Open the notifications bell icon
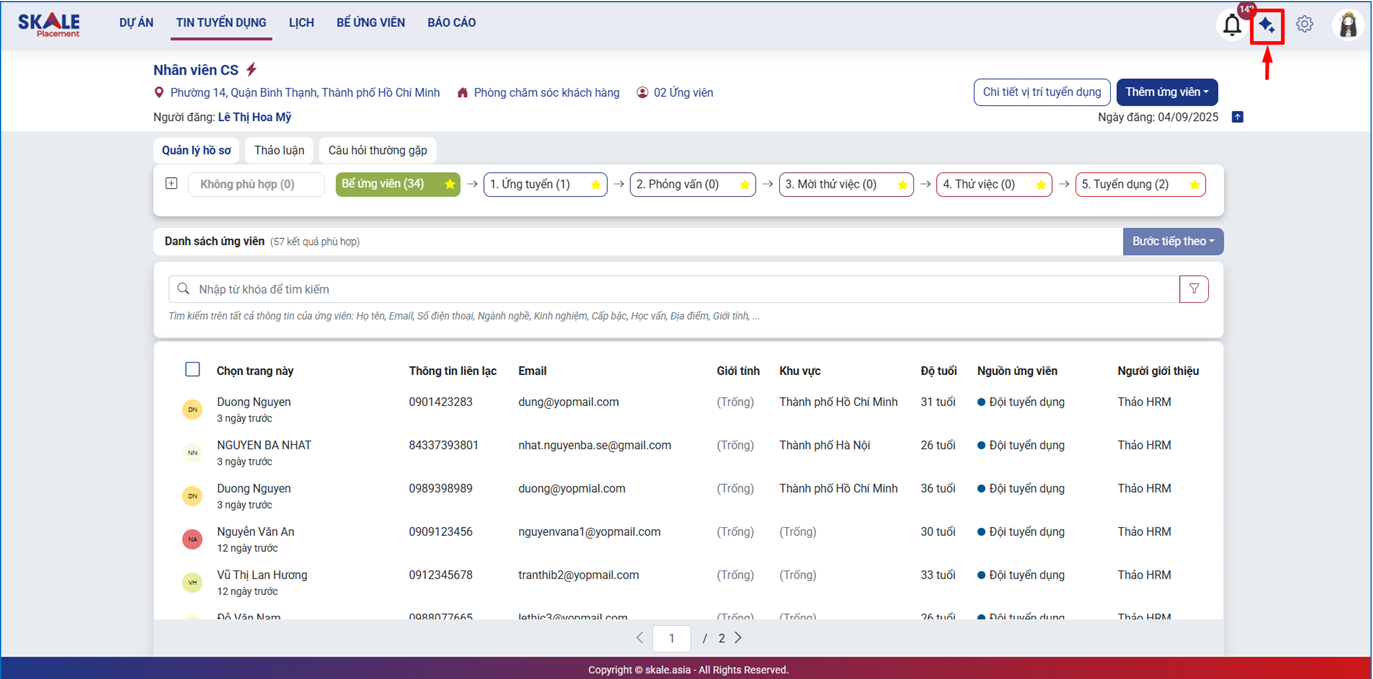 pyautogui.click(x=1232, y=25)
